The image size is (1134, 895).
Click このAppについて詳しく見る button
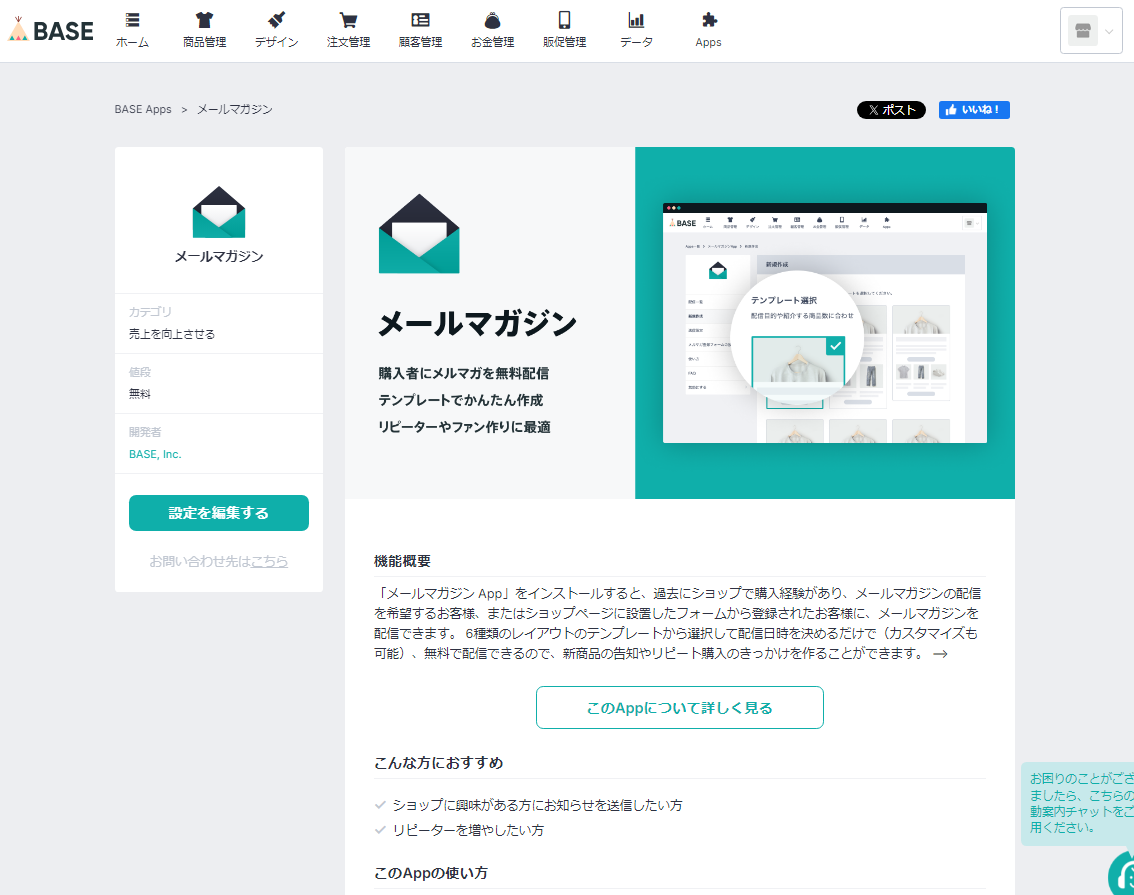coord(680,708)
